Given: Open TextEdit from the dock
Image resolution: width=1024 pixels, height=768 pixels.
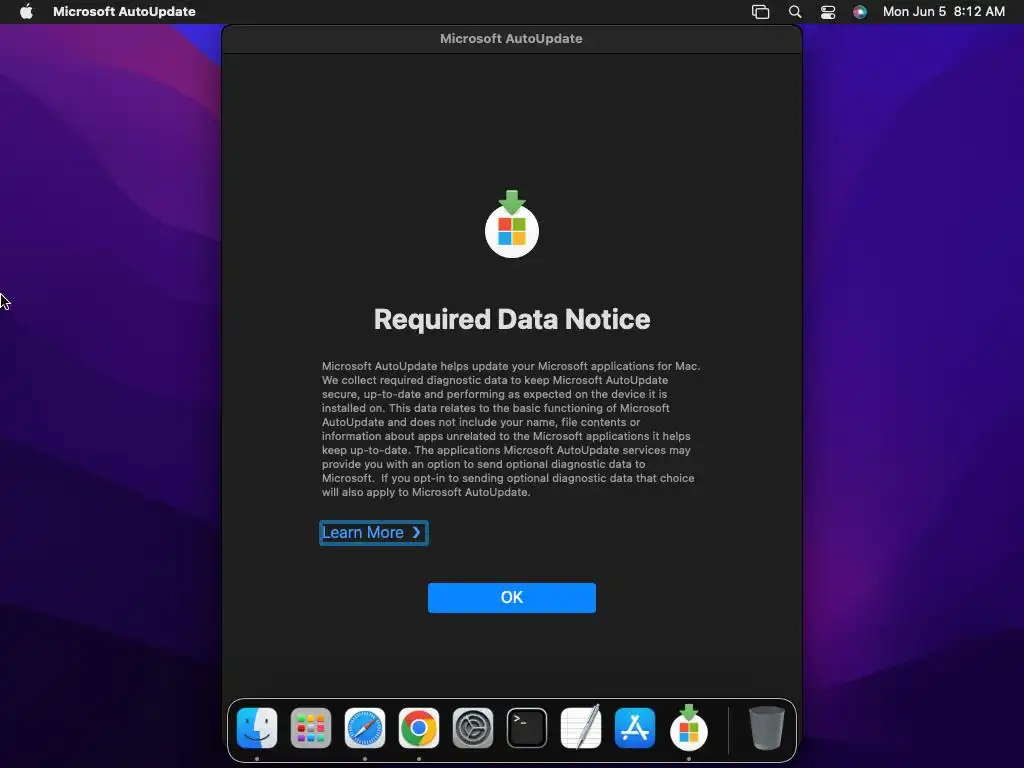Looking at the screenshot, I should (x=581, y=728).
